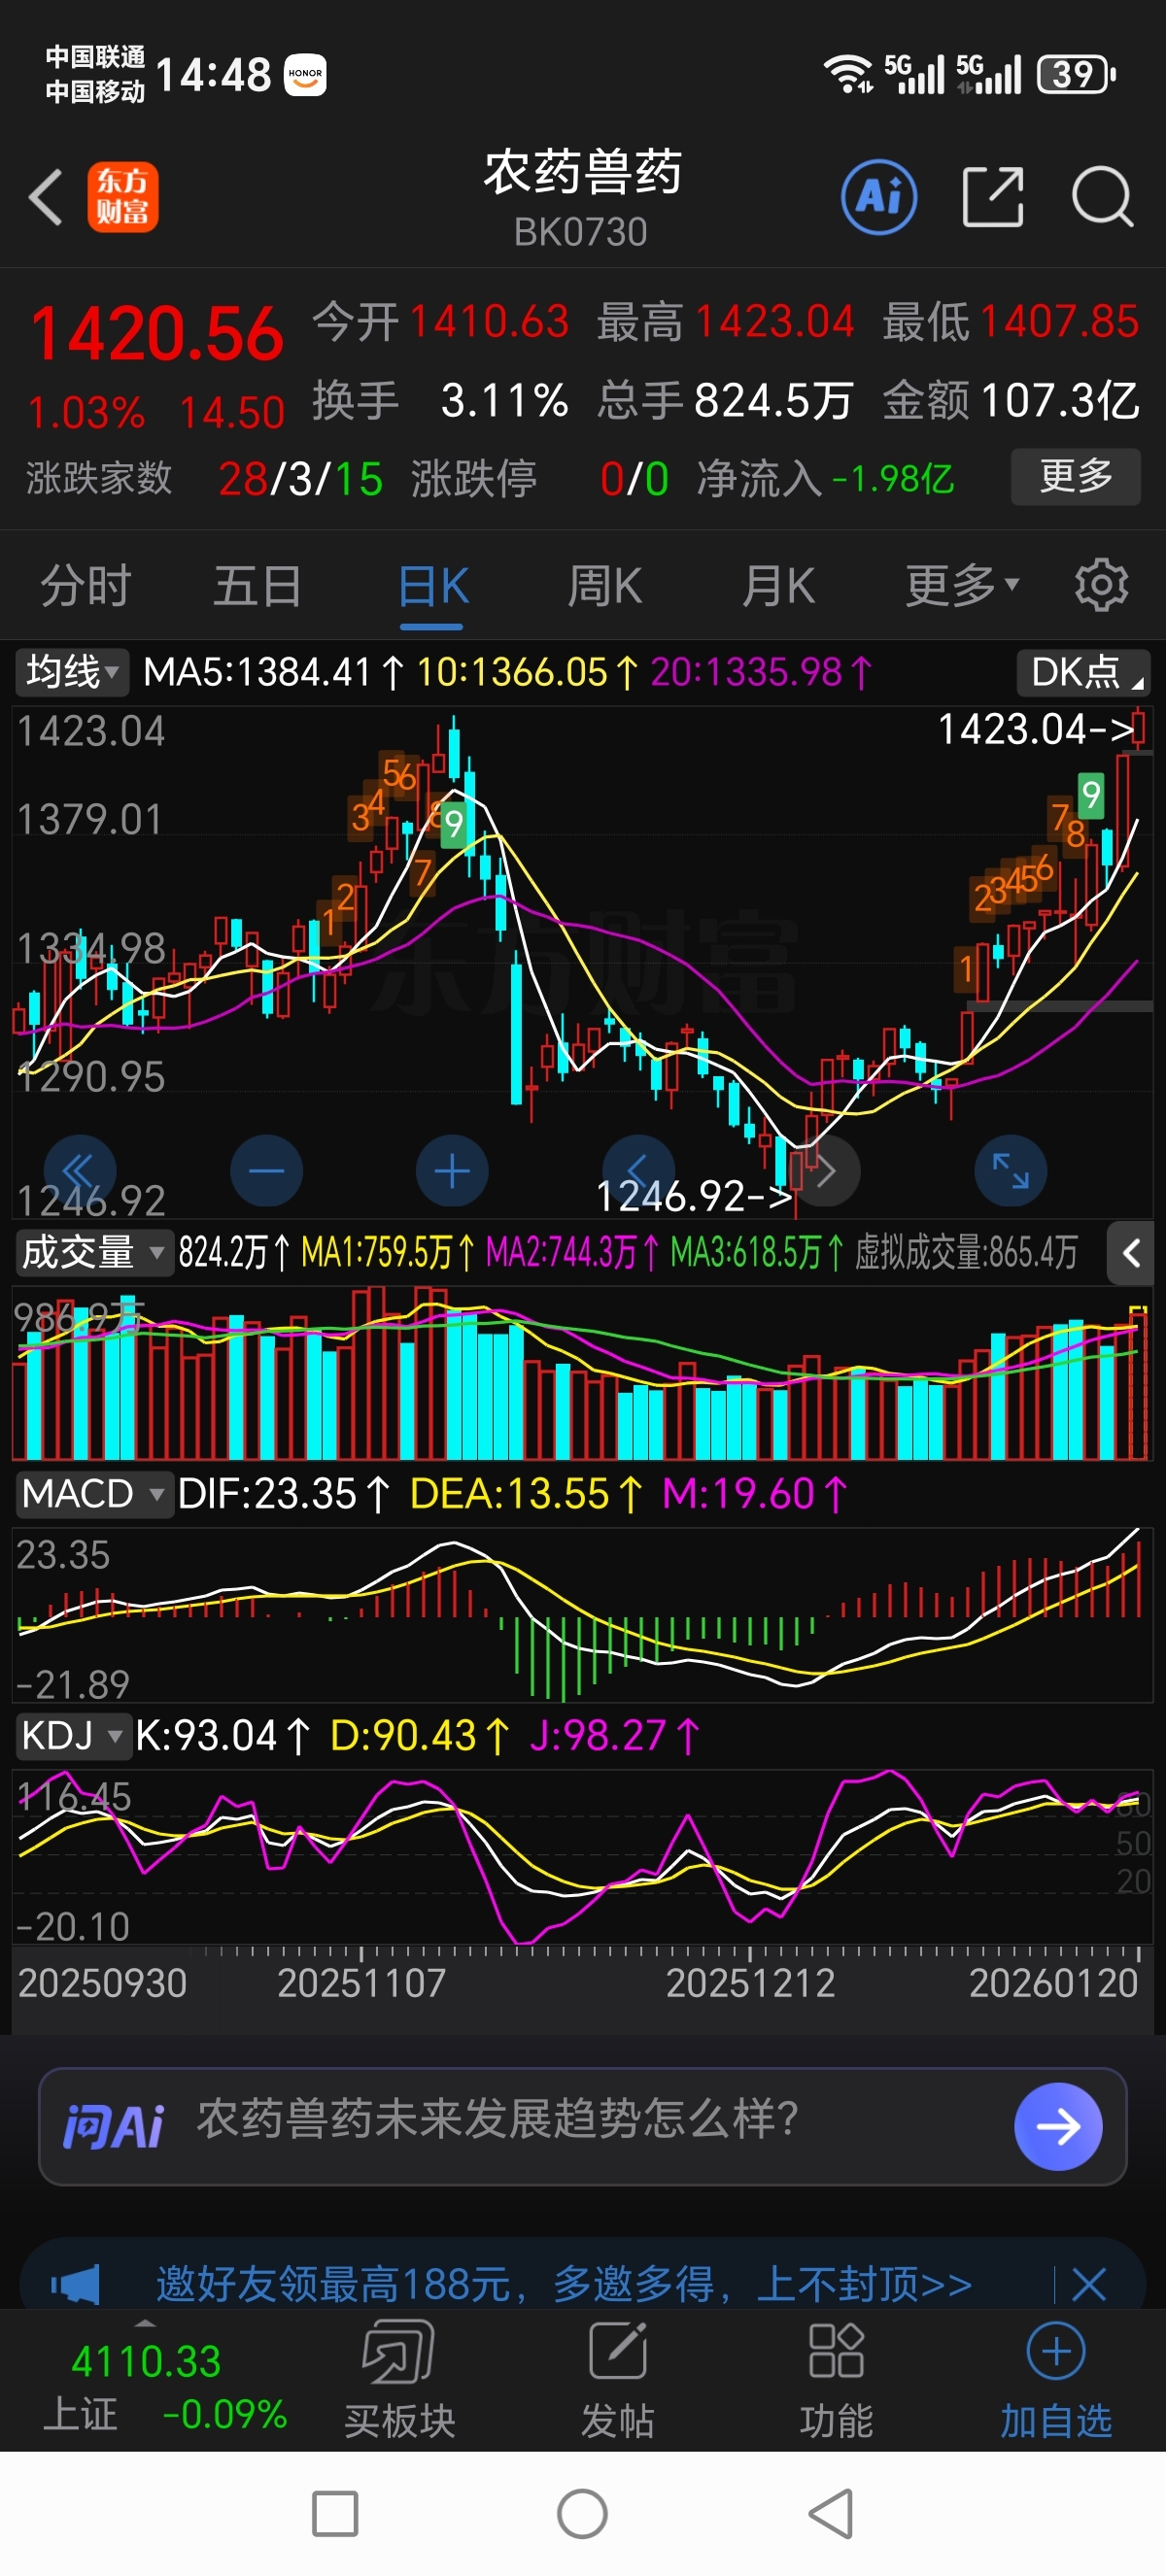
Task: Tap the Ai question input field
Action: point(582,2126)
